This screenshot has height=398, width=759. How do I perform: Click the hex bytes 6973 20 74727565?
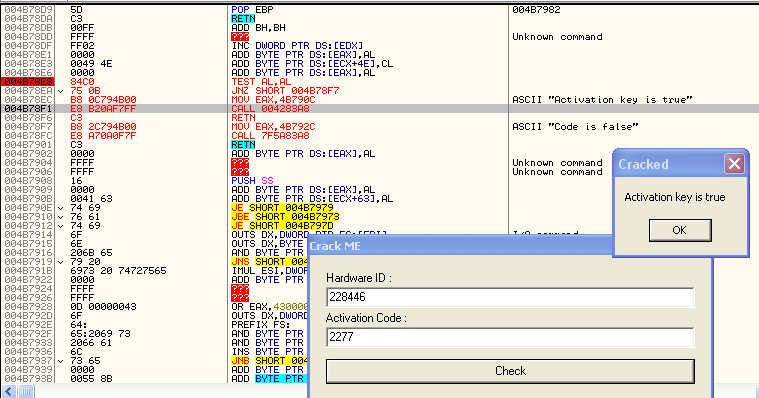click(118, 271)
